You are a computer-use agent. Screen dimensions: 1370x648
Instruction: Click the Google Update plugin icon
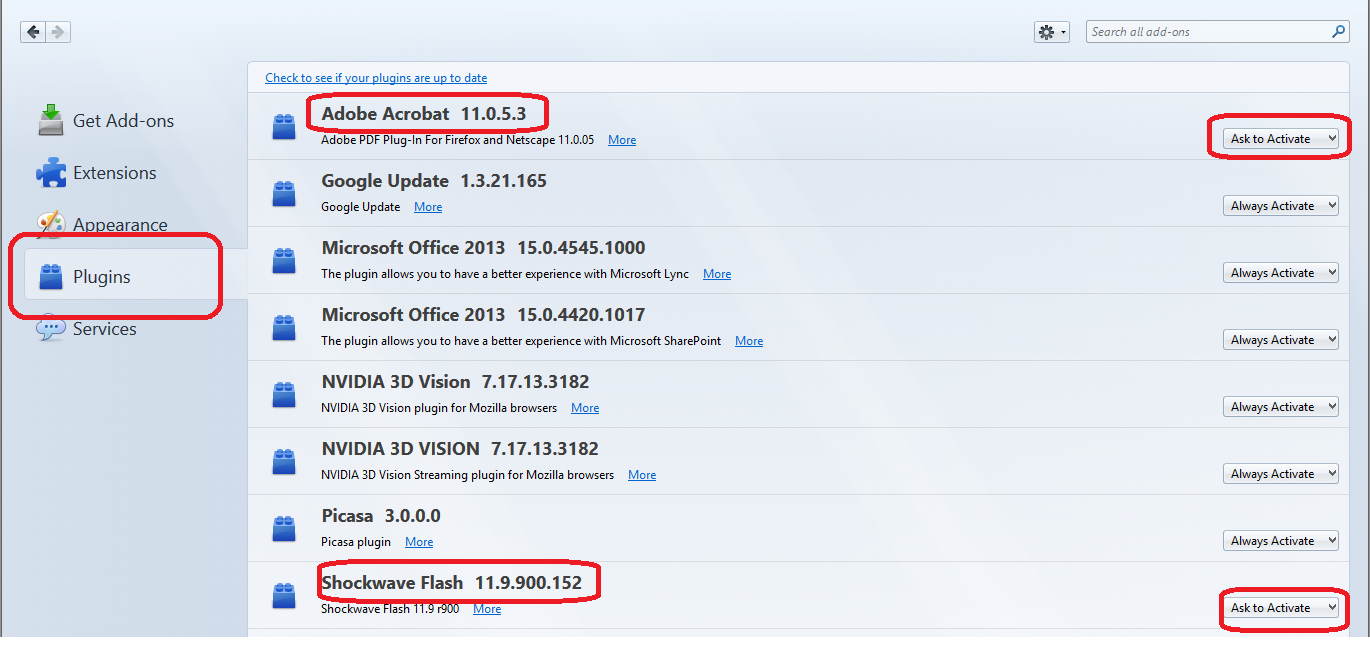coord(284,193)
